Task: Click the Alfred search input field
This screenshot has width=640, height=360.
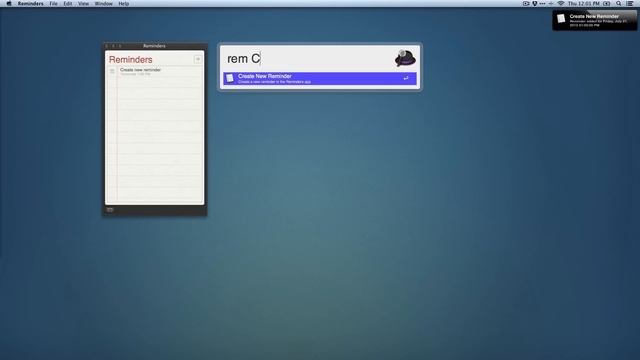Action: 308,58
